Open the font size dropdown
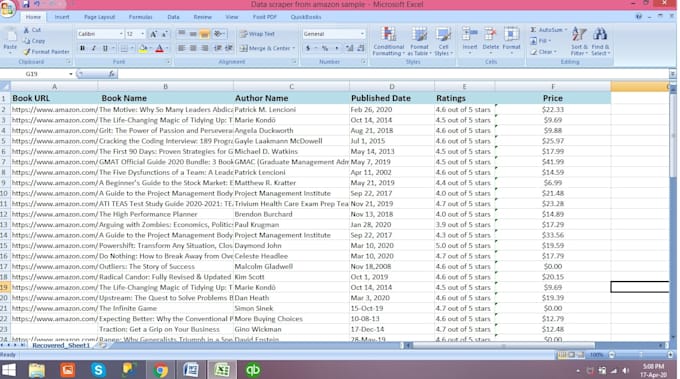This screenshot has height=379, width=680. [x=142, y=34]
